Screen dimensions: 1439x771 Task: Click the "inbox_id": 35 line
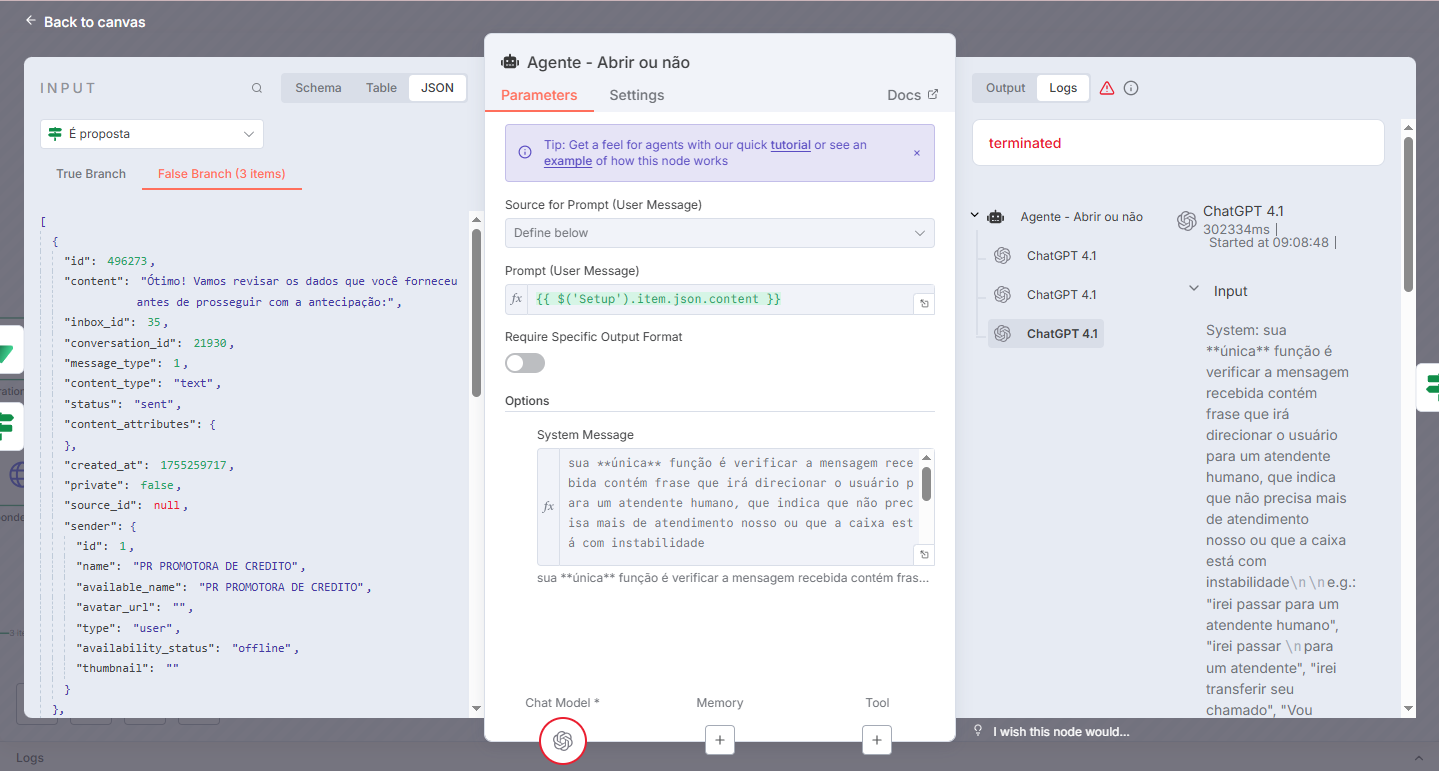tap(117, 322)
